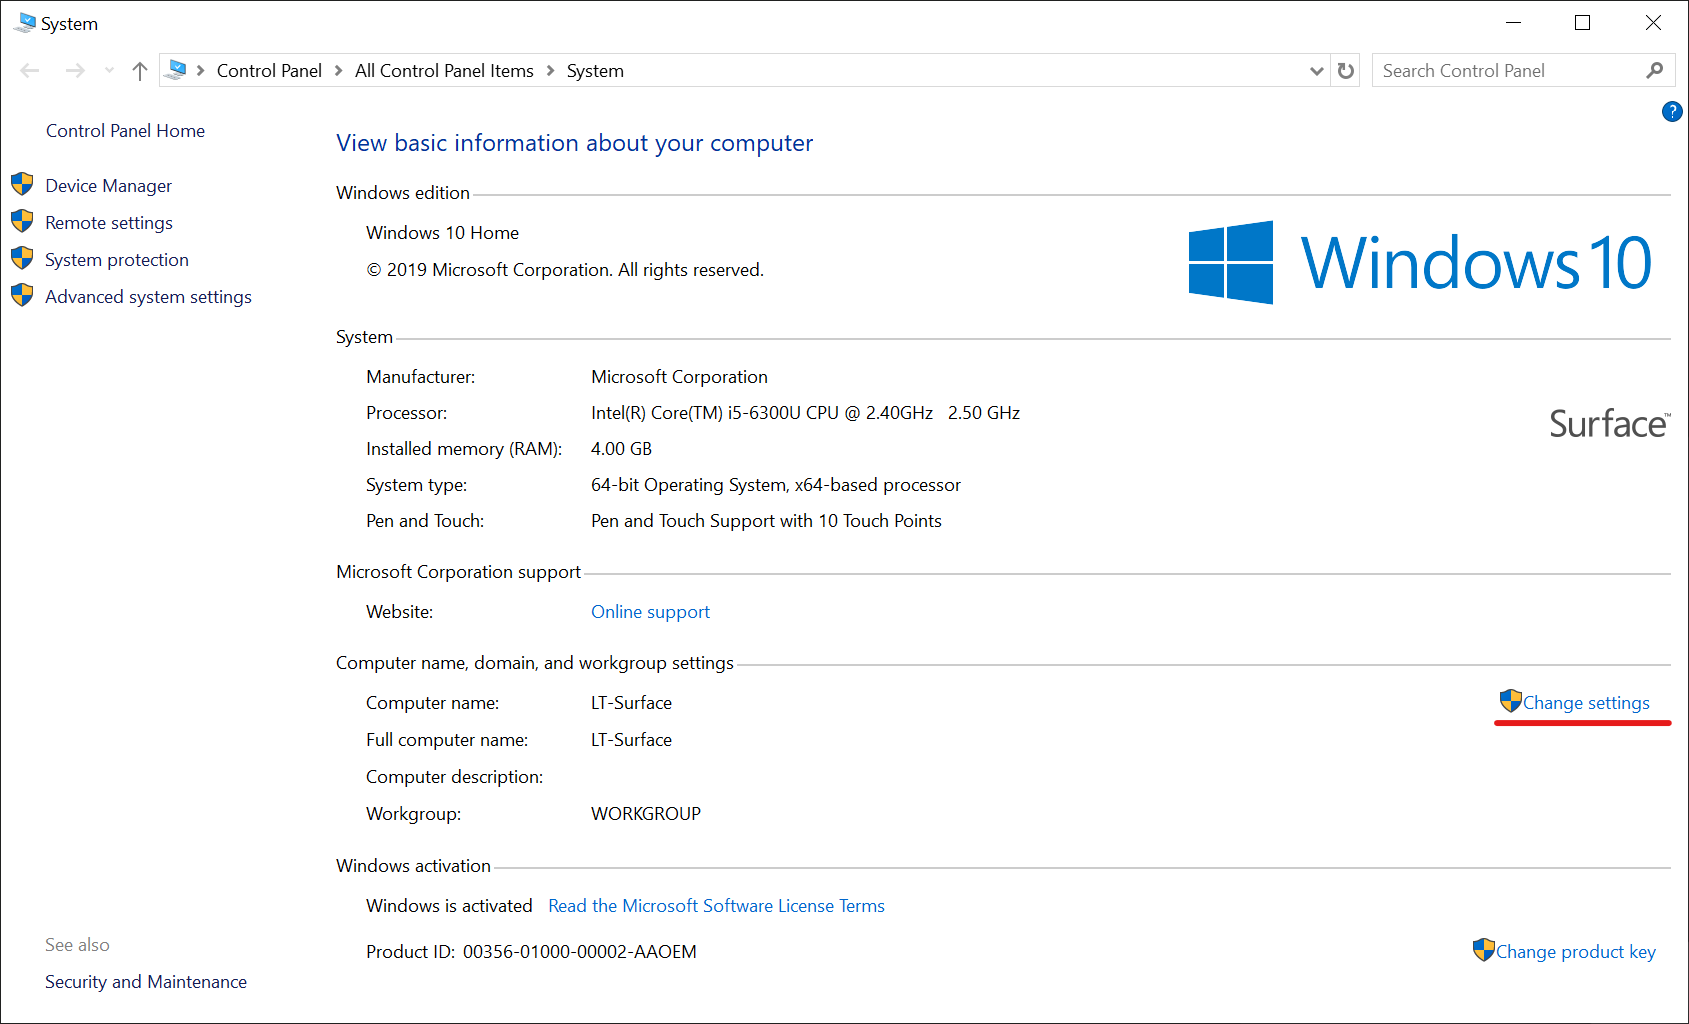Open Device Manager from the sidebar

pyautogui.click(x=107, y=185)
